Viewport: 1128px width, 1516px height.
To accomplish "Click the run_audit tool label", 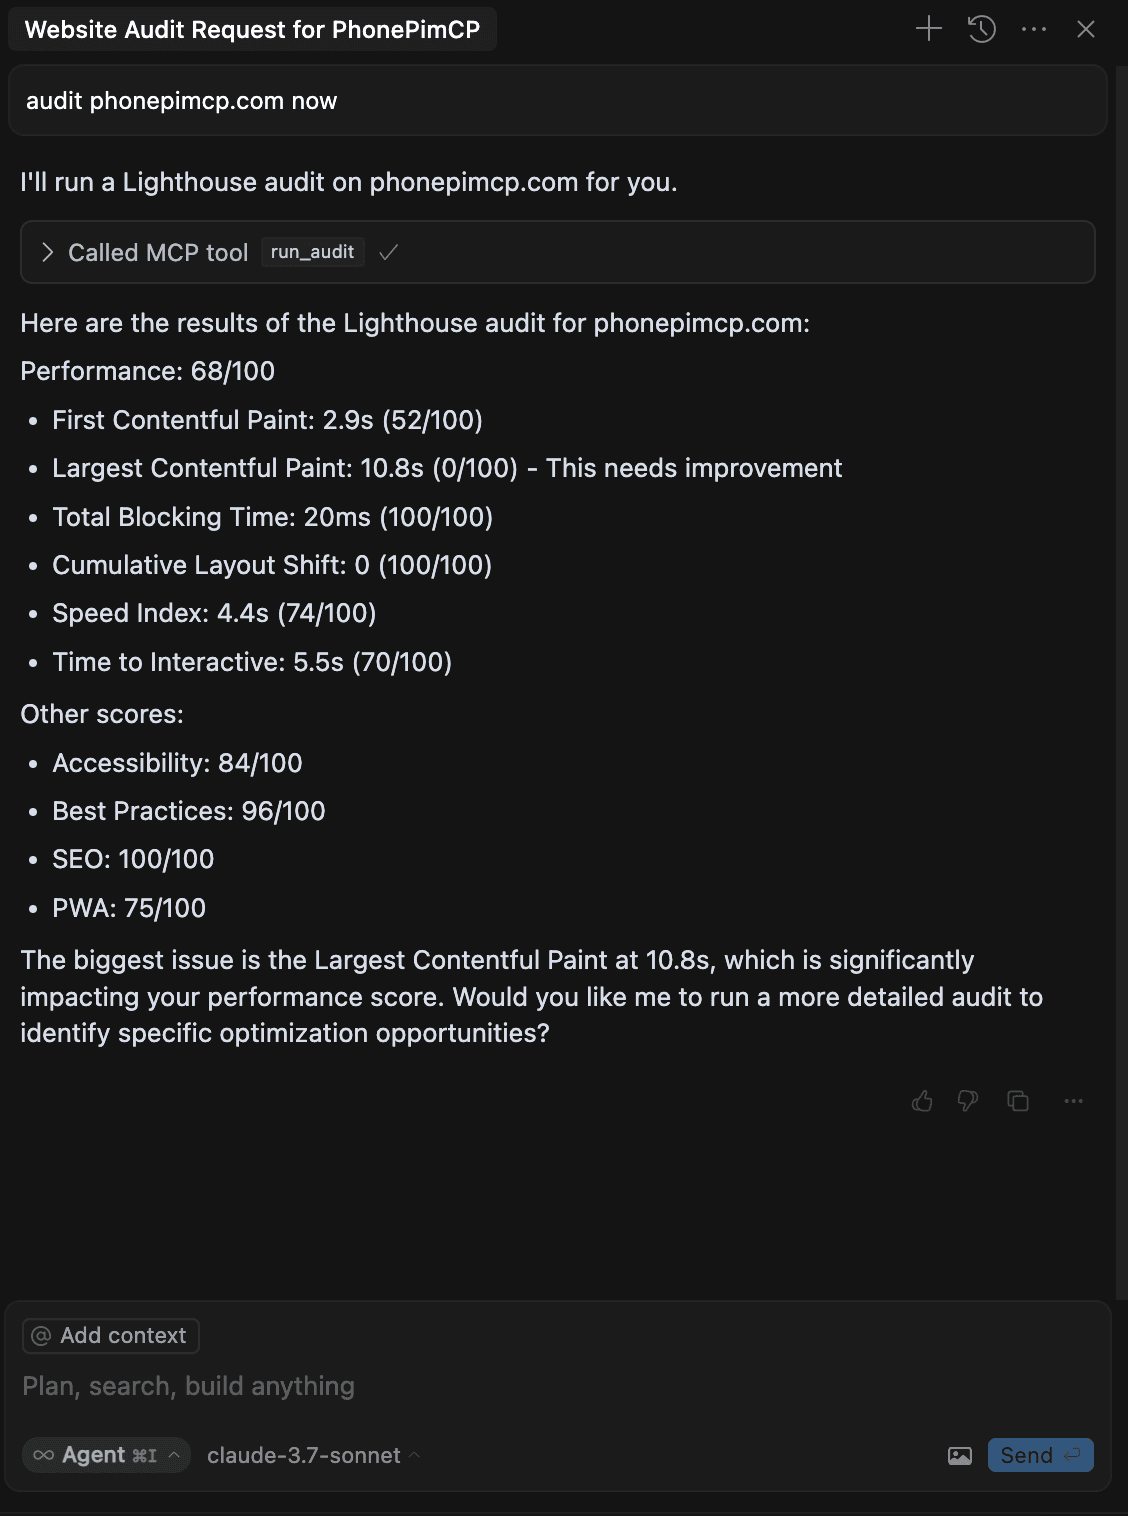I will point(312,252).
